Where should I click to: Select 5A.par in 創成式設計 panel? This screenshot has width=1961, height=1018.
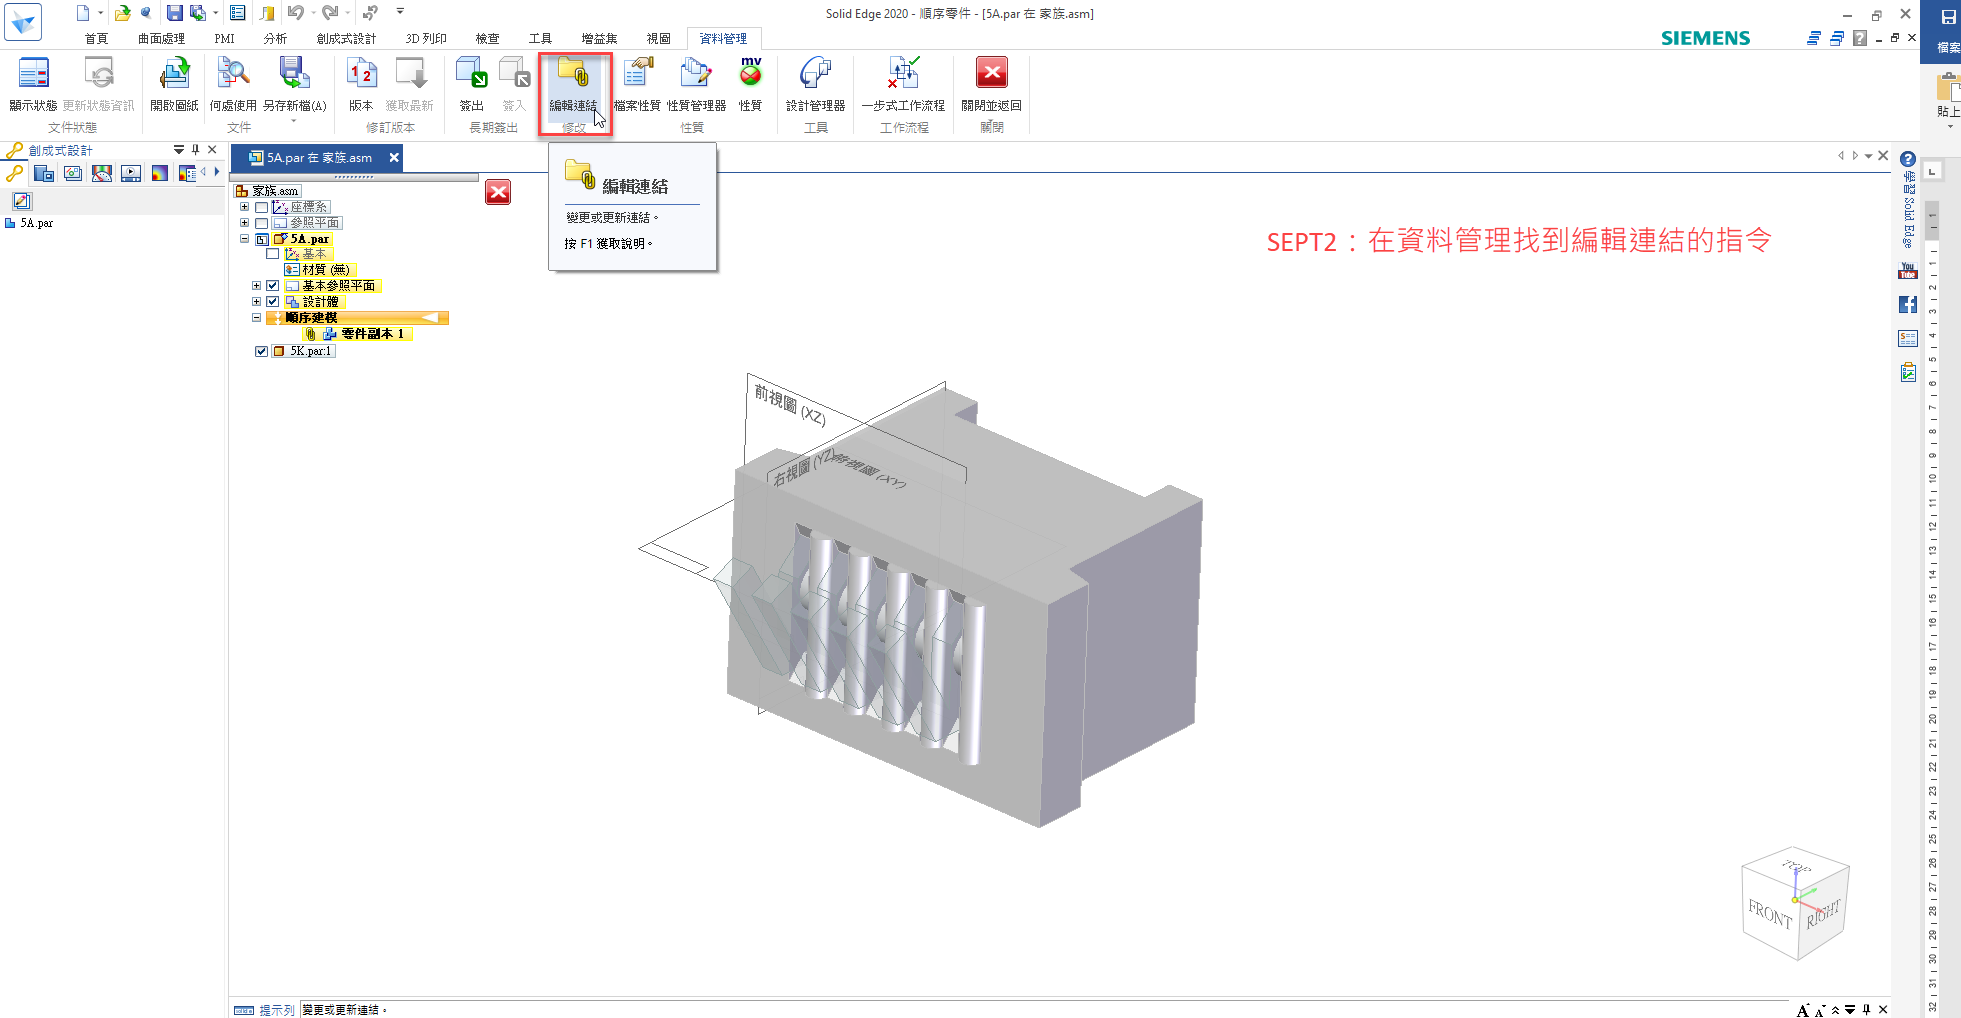[37, 223]
